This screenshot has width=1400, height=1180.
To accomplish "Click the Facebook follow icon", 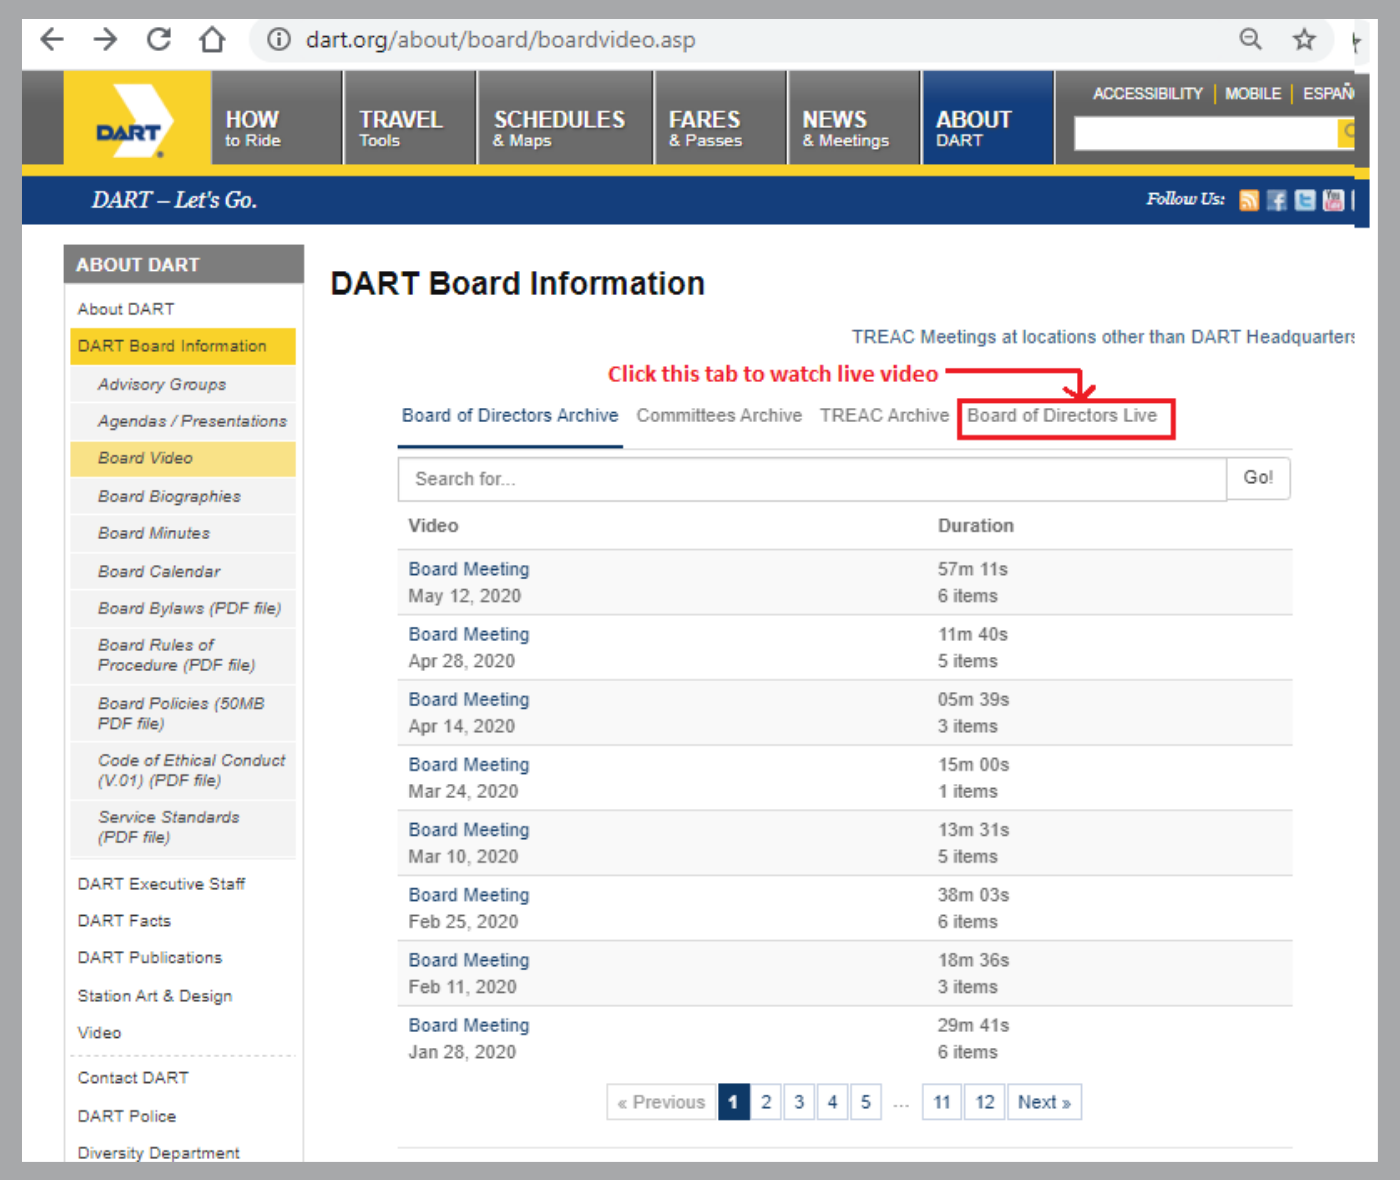I will click(1276, 200).
